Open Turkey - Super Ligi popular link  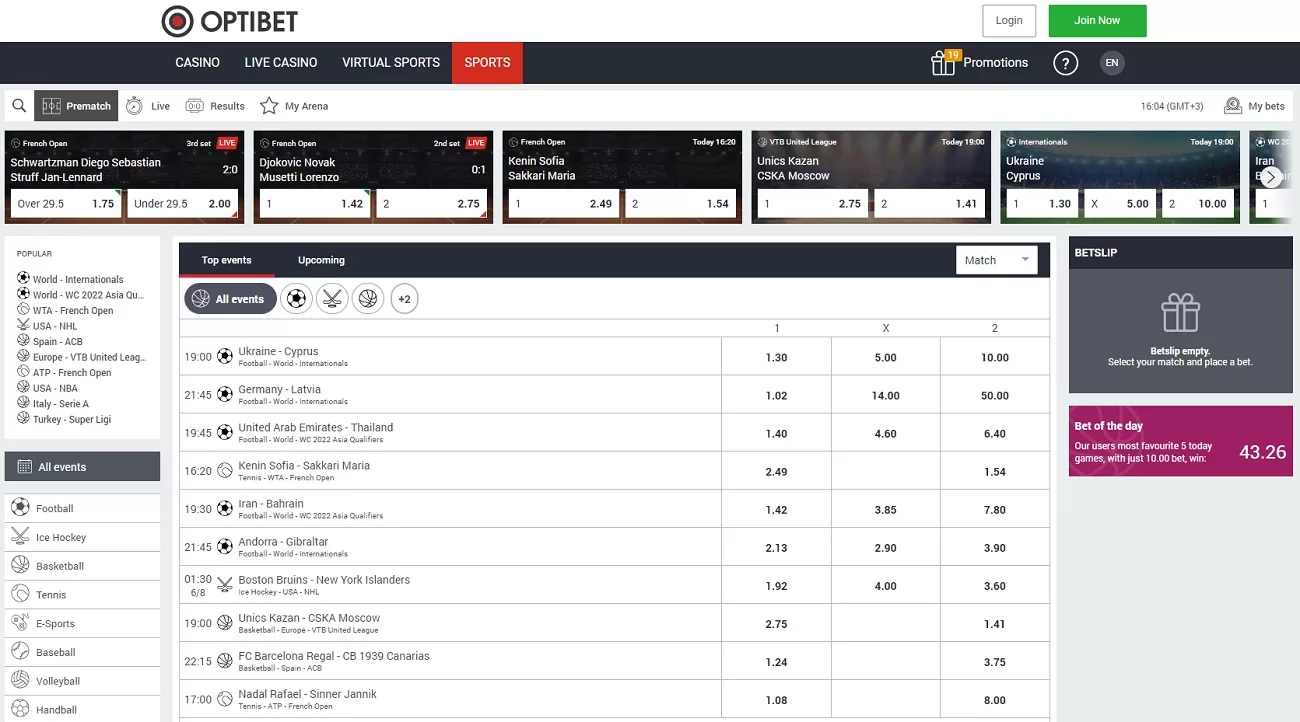click(72, 419)
